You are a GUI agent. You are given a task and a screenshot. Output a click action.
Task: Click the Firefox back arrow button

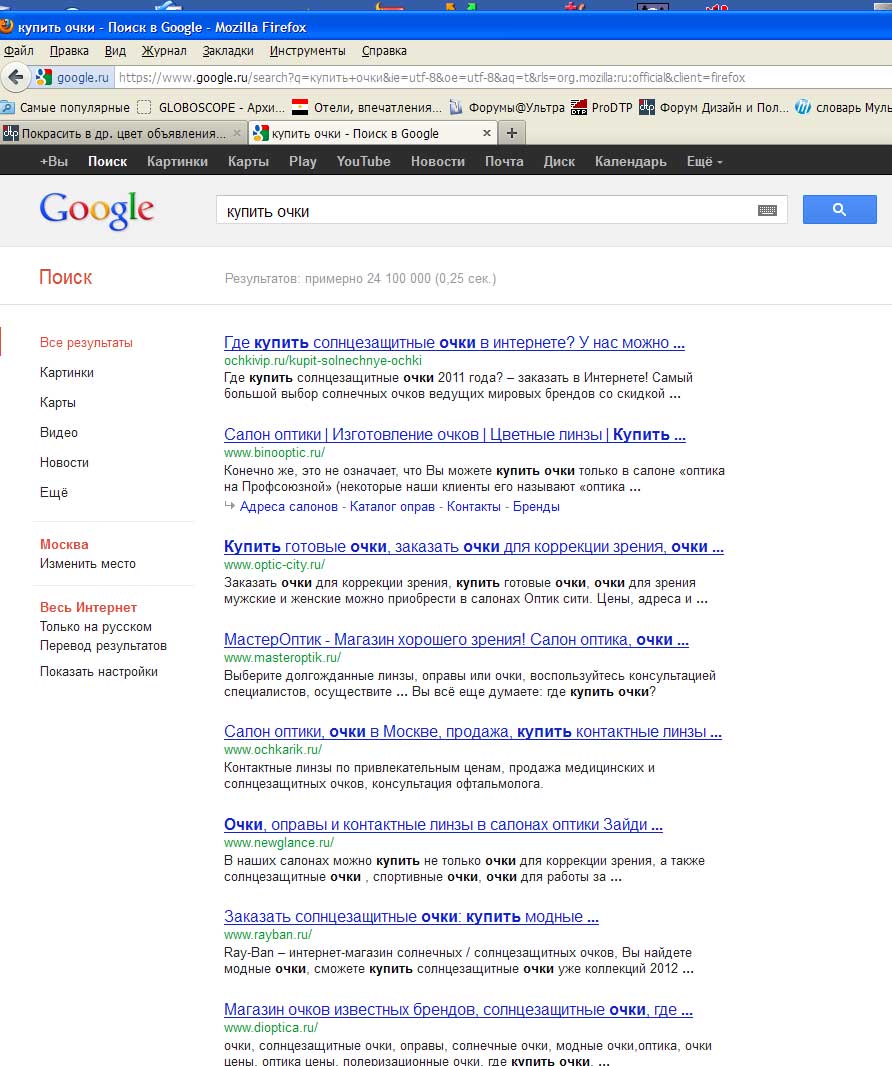(x=16, y=77)
